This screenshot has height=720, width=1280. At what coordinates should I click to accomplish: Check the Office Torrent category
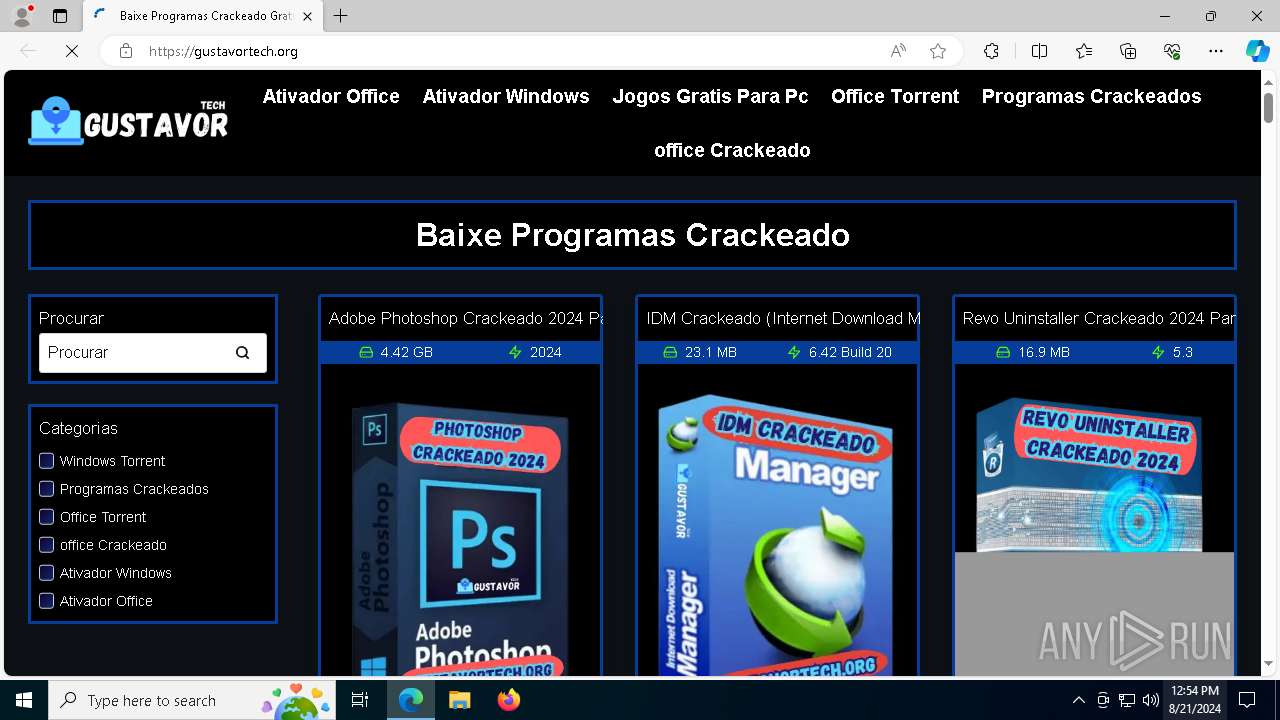tap(46, 517)
